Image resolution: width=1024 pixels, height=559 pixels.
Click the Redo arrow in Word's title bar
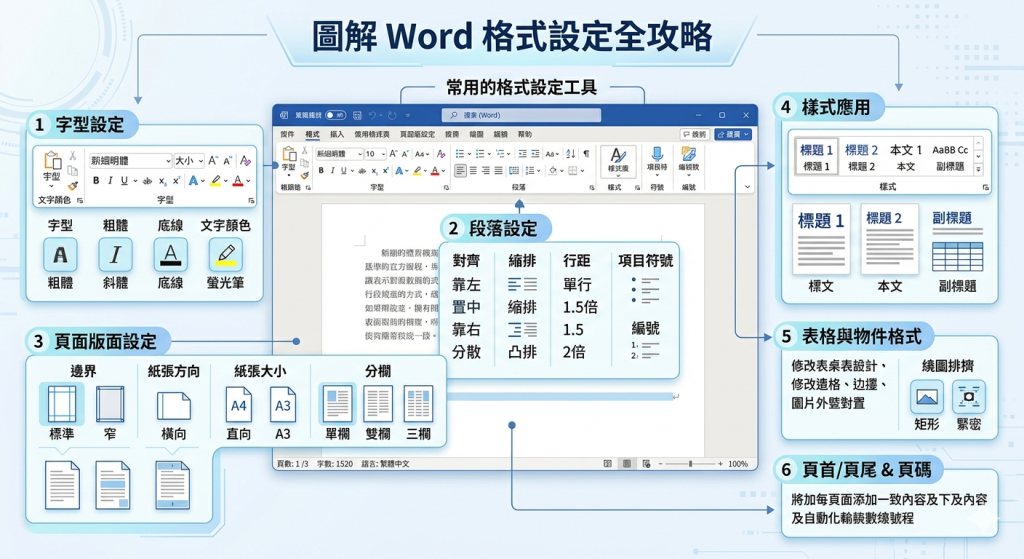(392, 116)
